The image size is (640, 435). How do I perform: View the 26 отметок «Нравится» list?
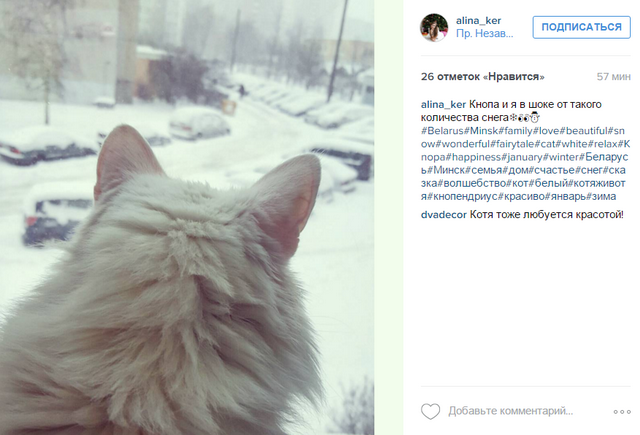pyautogui.click(x=482, y=77)
